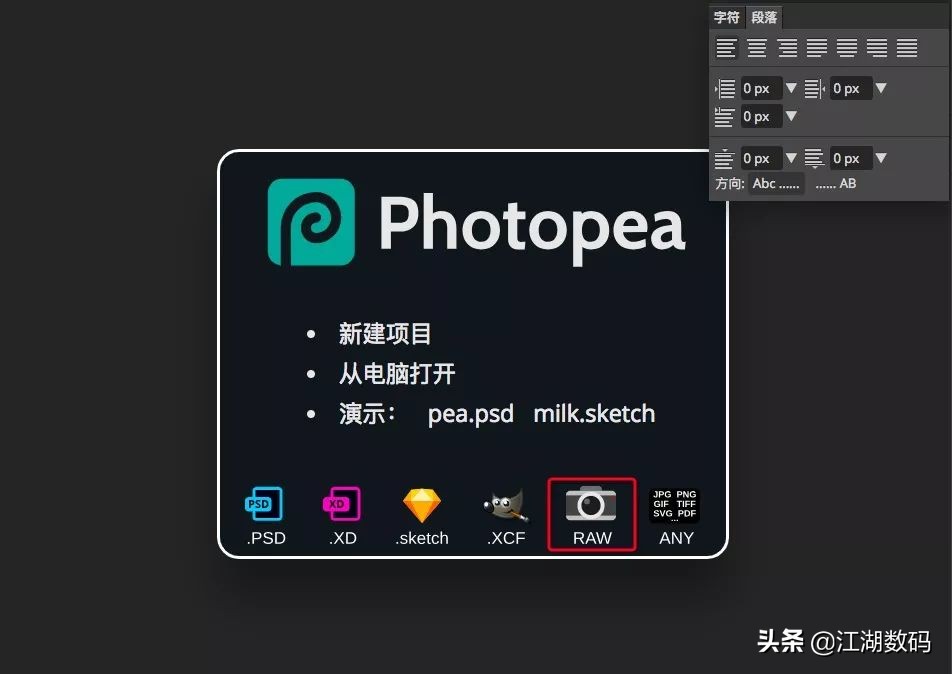
Task: Choose justify all lines icon
Action: 907,48
